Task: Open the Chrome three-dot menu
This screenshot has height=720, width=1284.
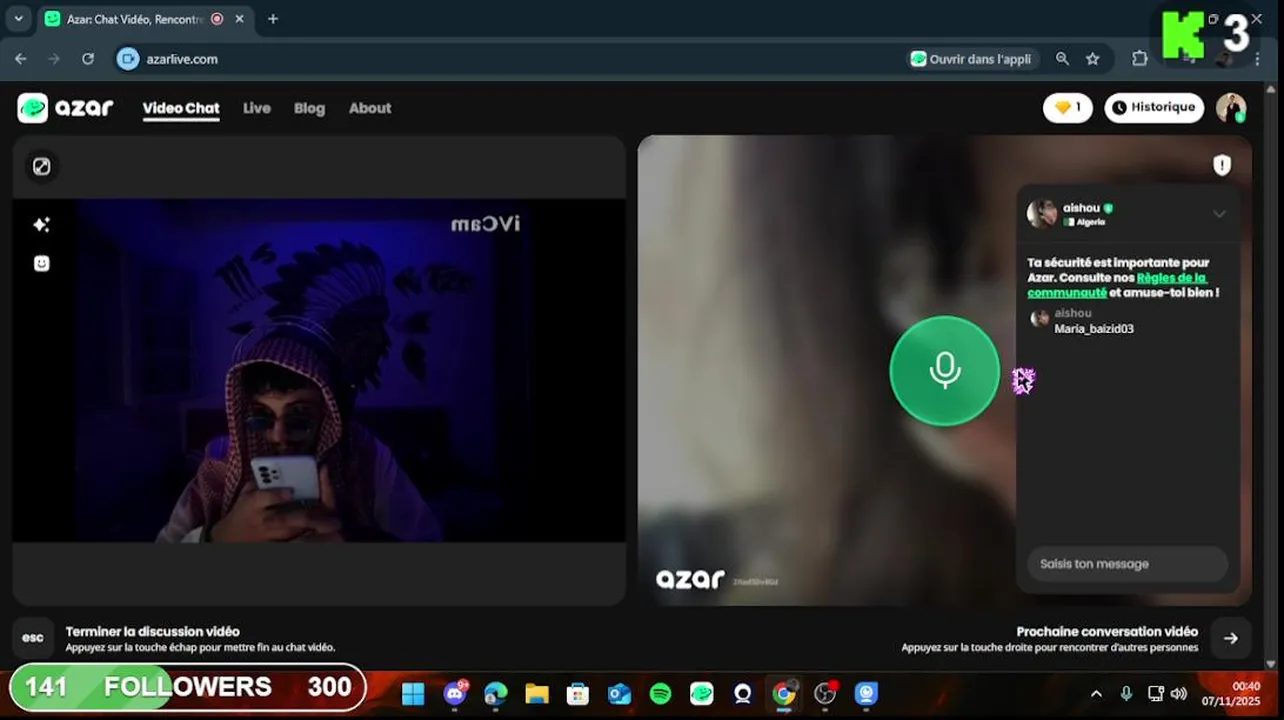Action: point(1257,59)
